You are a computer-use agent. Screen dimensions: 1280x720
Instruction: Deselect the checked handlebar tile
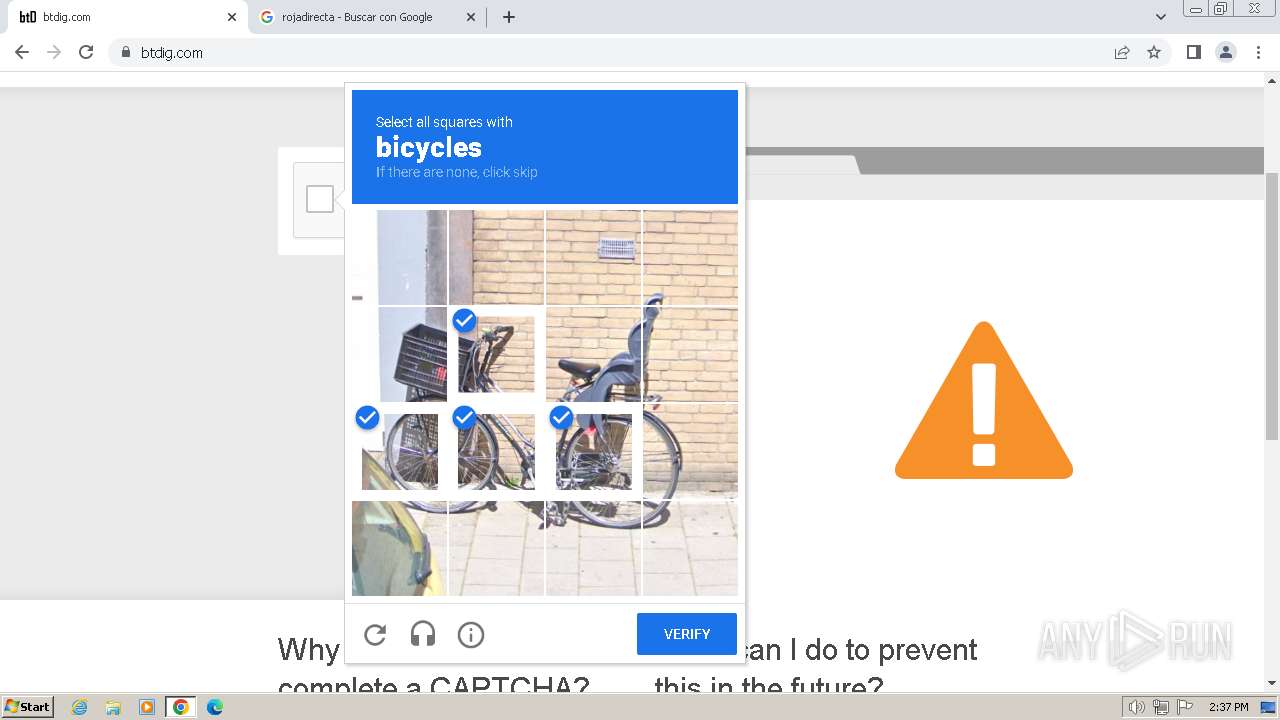[496, 354]
